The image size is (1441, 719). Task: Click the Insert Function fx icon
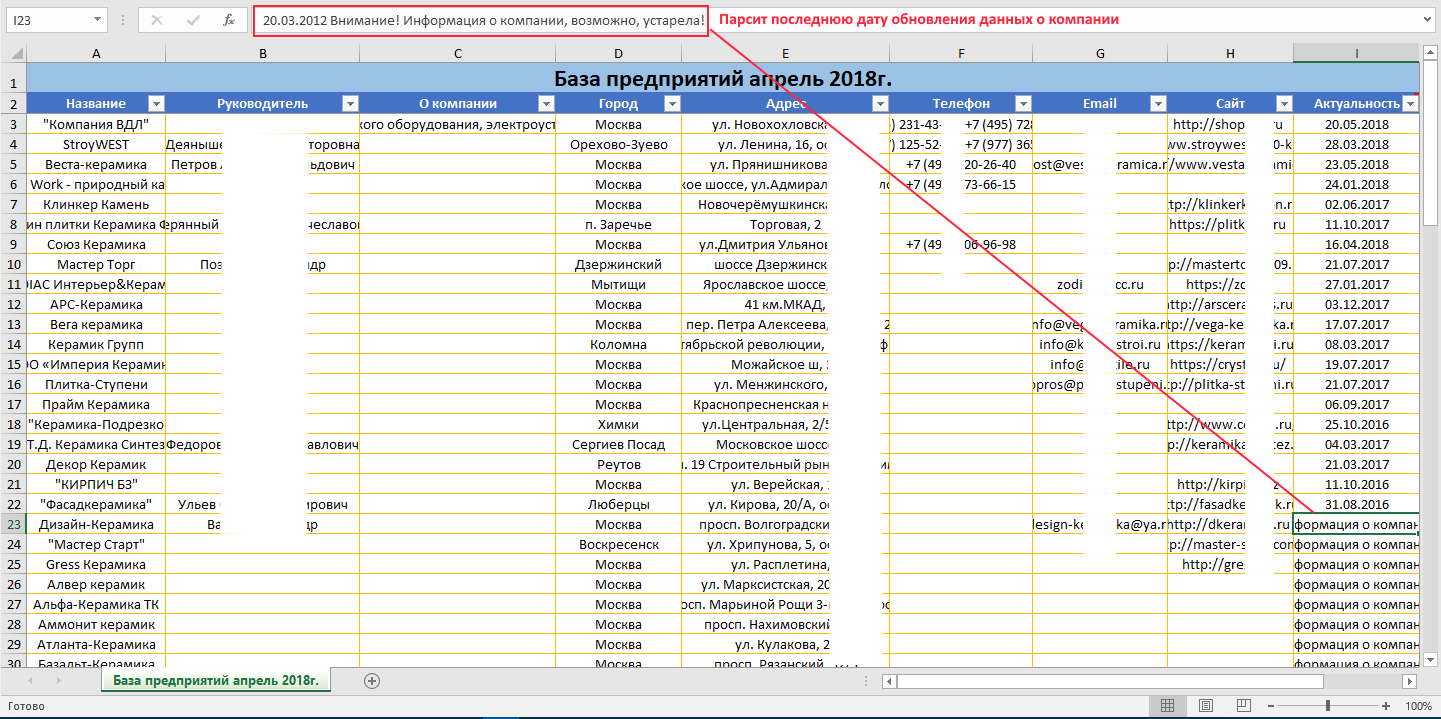[x=229, y=20]
